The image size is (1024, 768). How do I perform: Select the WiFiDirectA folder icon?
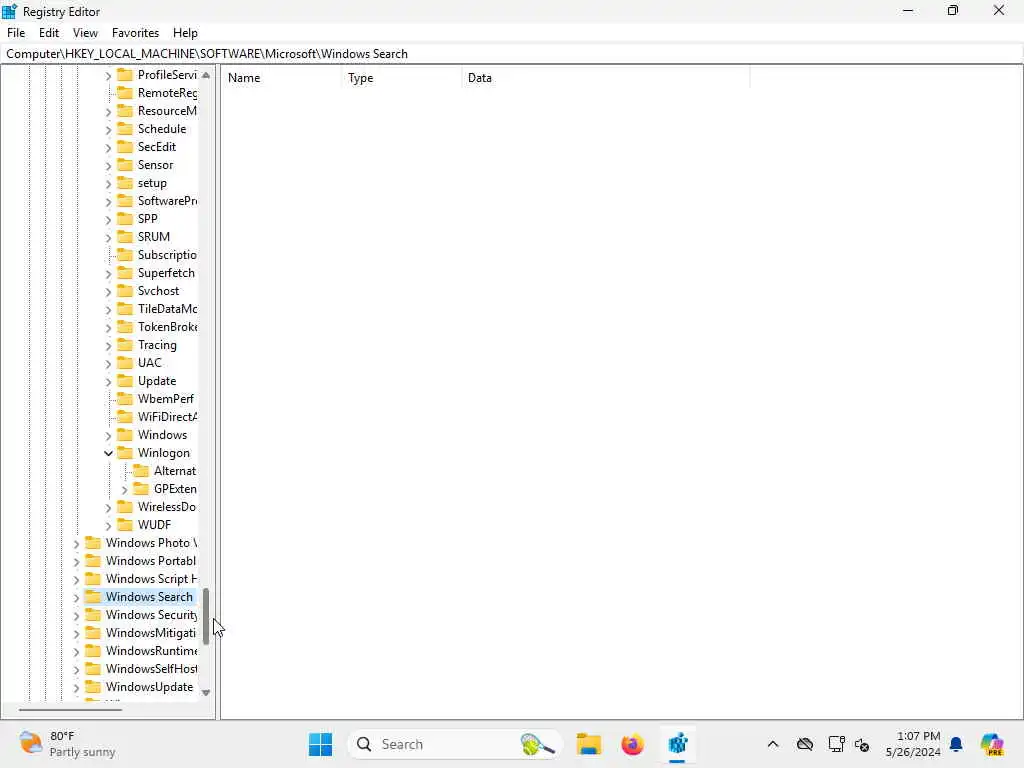(x=125, y=417)
